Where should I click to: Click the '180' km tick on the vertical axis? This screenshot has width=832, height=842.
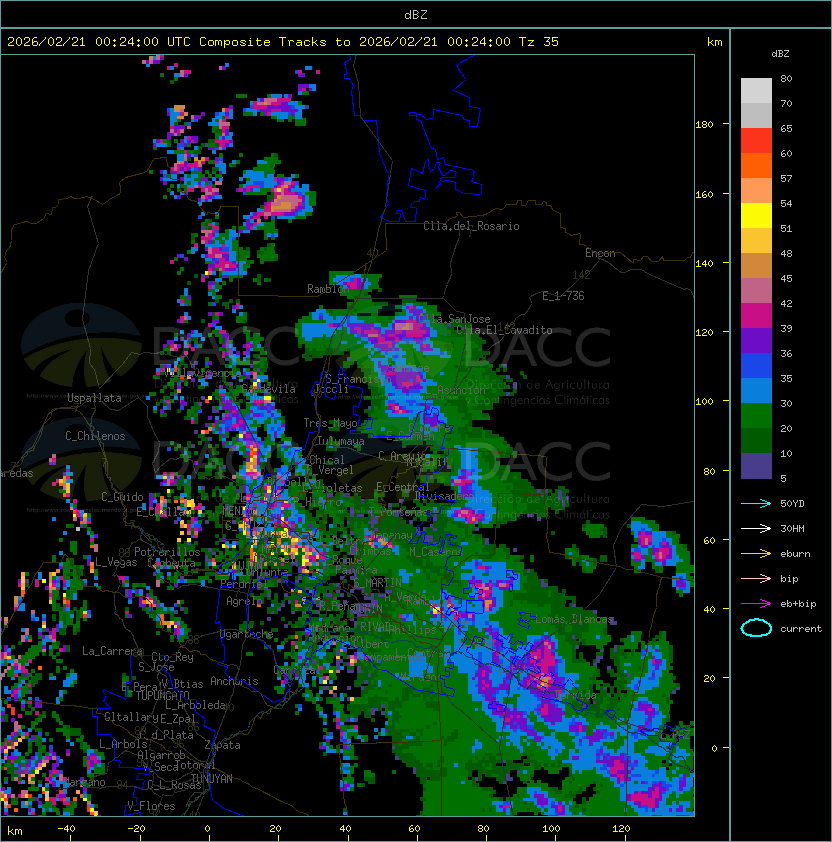[704, 125]
